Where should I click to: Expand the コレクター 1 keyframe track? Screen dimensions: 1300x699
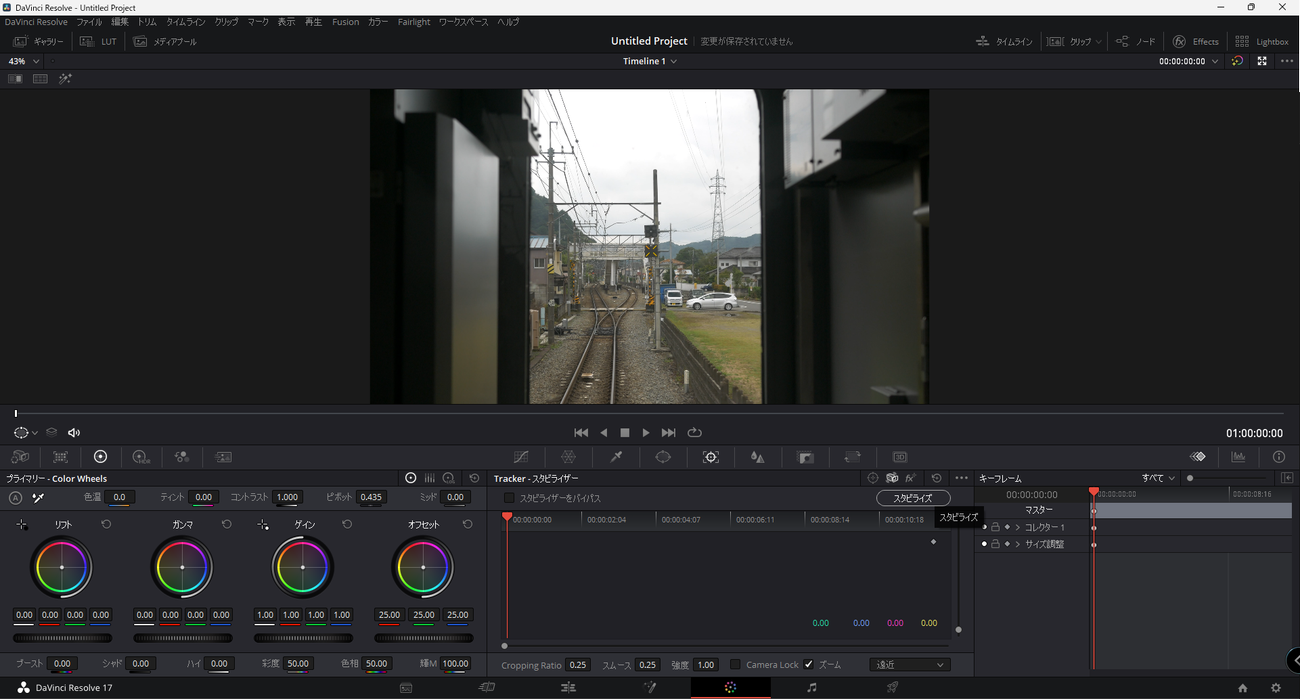[1018, 527]
